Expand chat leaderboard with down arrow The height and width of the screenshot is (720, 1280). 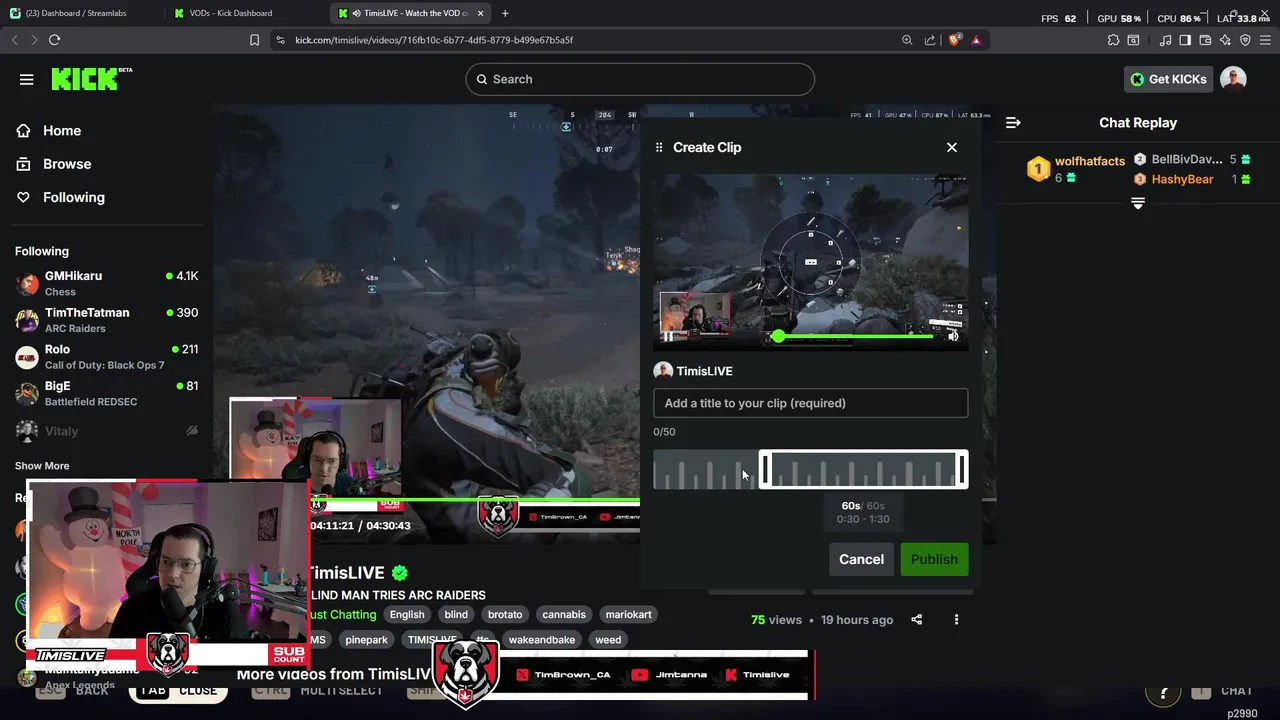coord(1138,203)
